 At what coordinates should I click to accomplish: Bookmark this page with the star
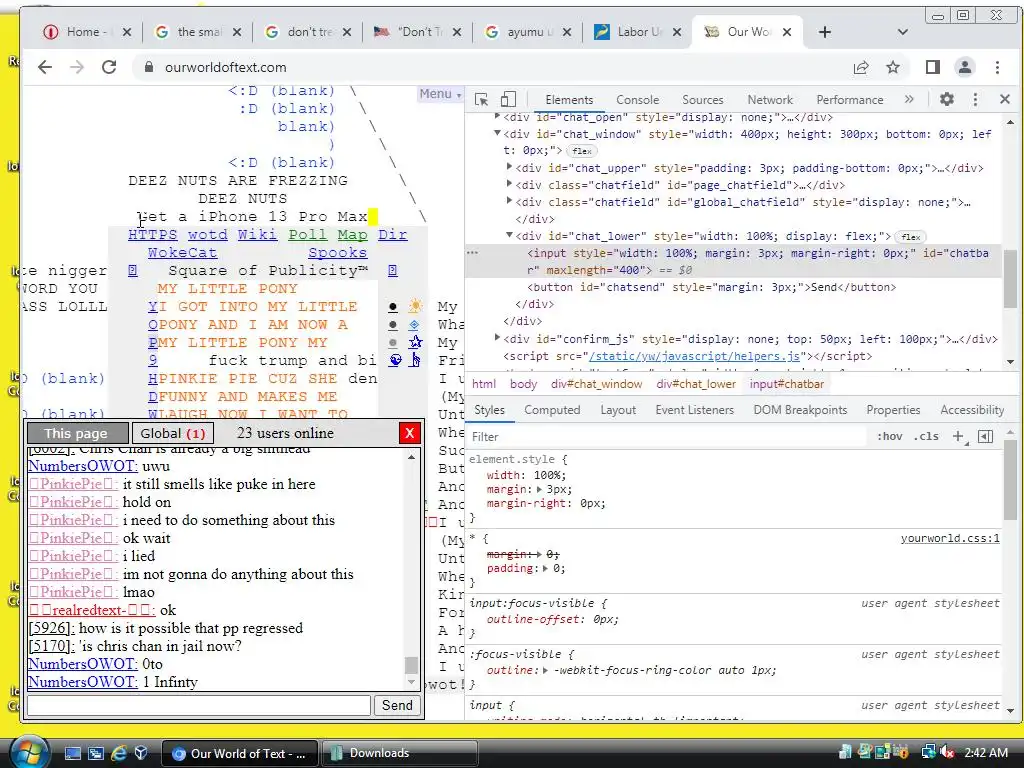click(x=893, y=67)
